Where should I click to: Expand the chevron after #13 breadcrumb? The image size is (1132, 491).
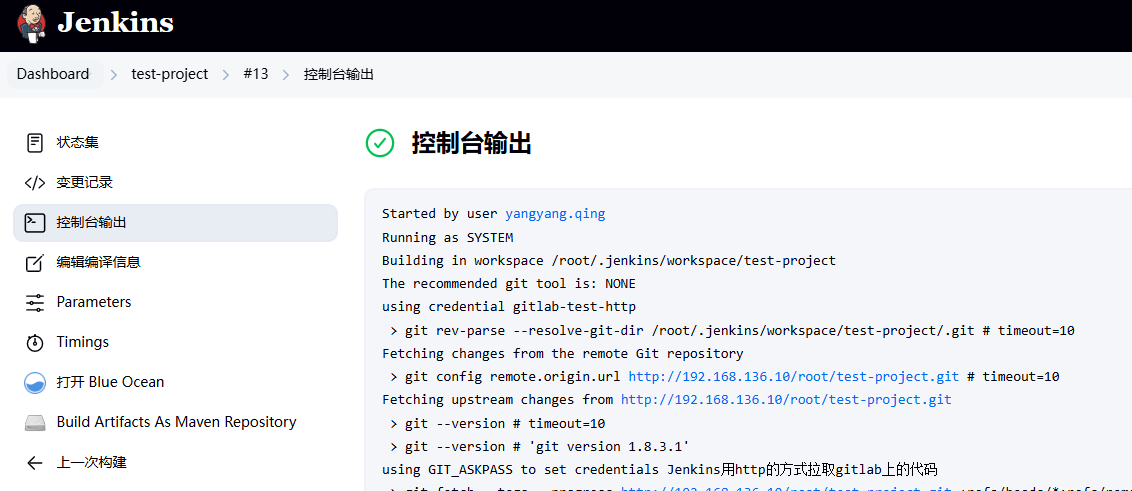click(286, 74)
